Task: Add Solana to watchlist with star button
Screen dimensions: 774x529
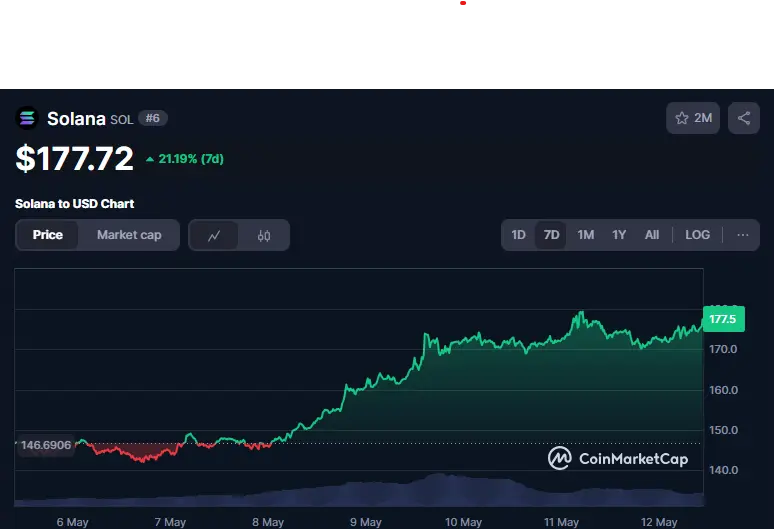Action: (x=693, y=118)
